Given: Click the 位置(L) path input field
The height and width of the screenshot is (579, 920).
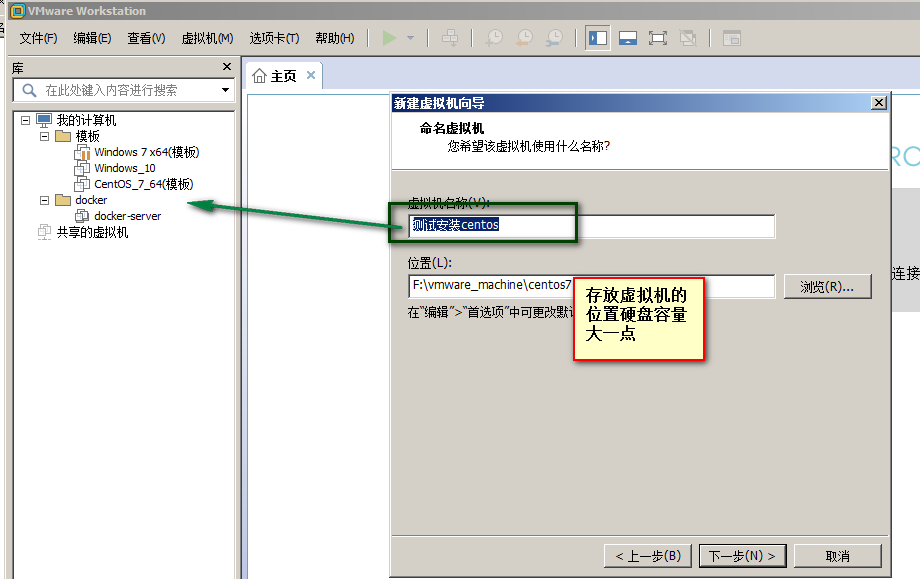Looking at the screenshot, I should 591,286.
